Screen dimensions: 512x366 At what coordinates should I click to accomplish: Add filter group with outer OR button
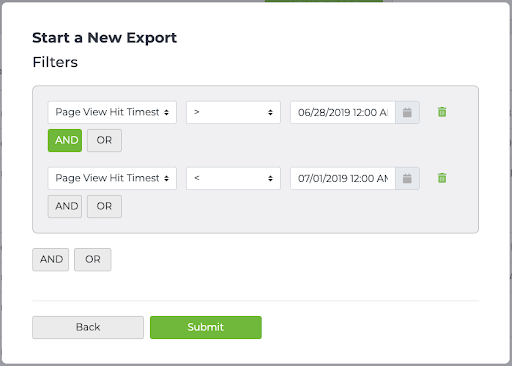pyautogui.click(x=93, y=259)
